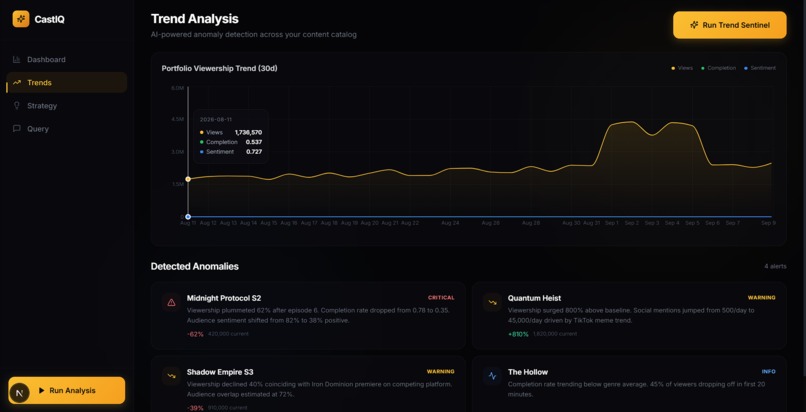806x412 pixels.
Task: Click the CastIQ logo icon
Action: pos(21,20)
